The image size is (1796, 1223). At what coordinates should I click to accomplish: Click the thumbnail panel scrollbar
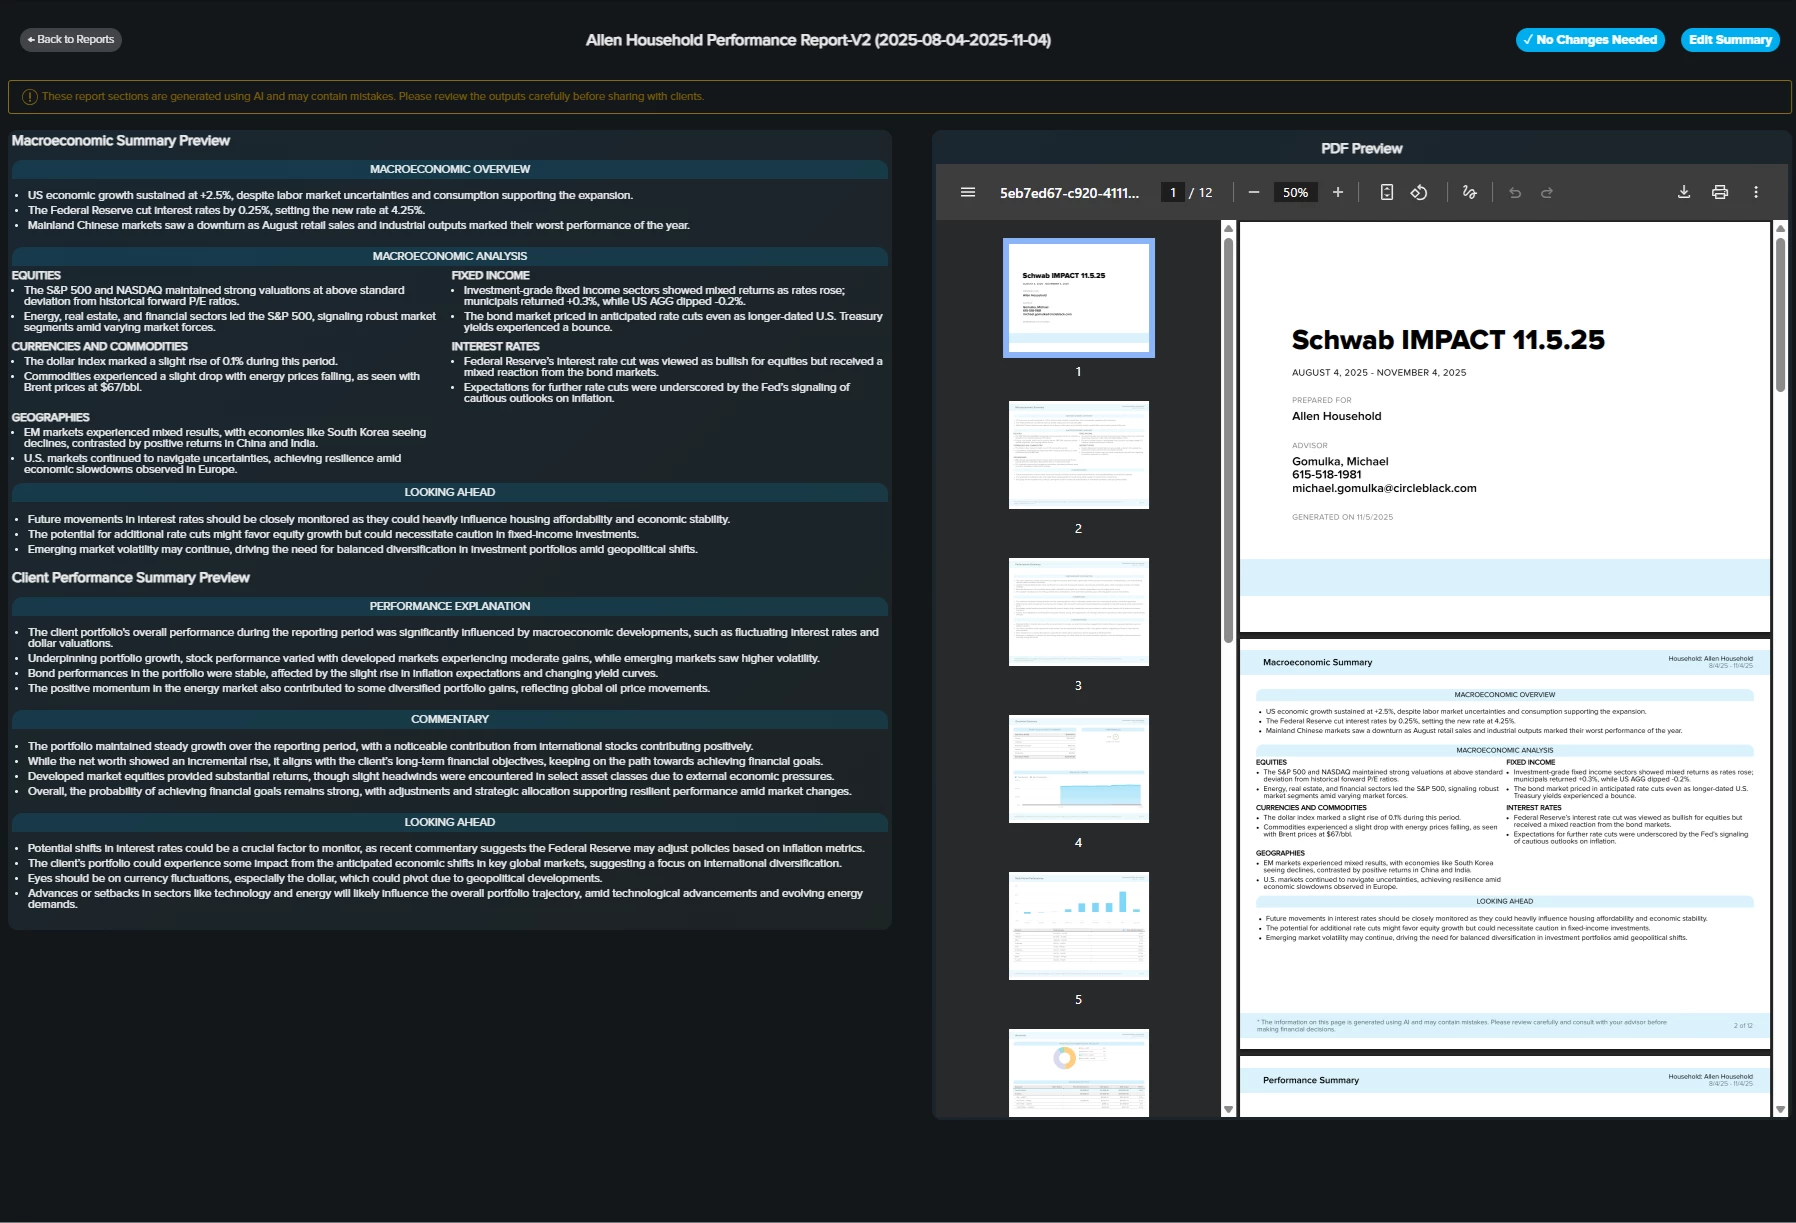pos(1228,440)
